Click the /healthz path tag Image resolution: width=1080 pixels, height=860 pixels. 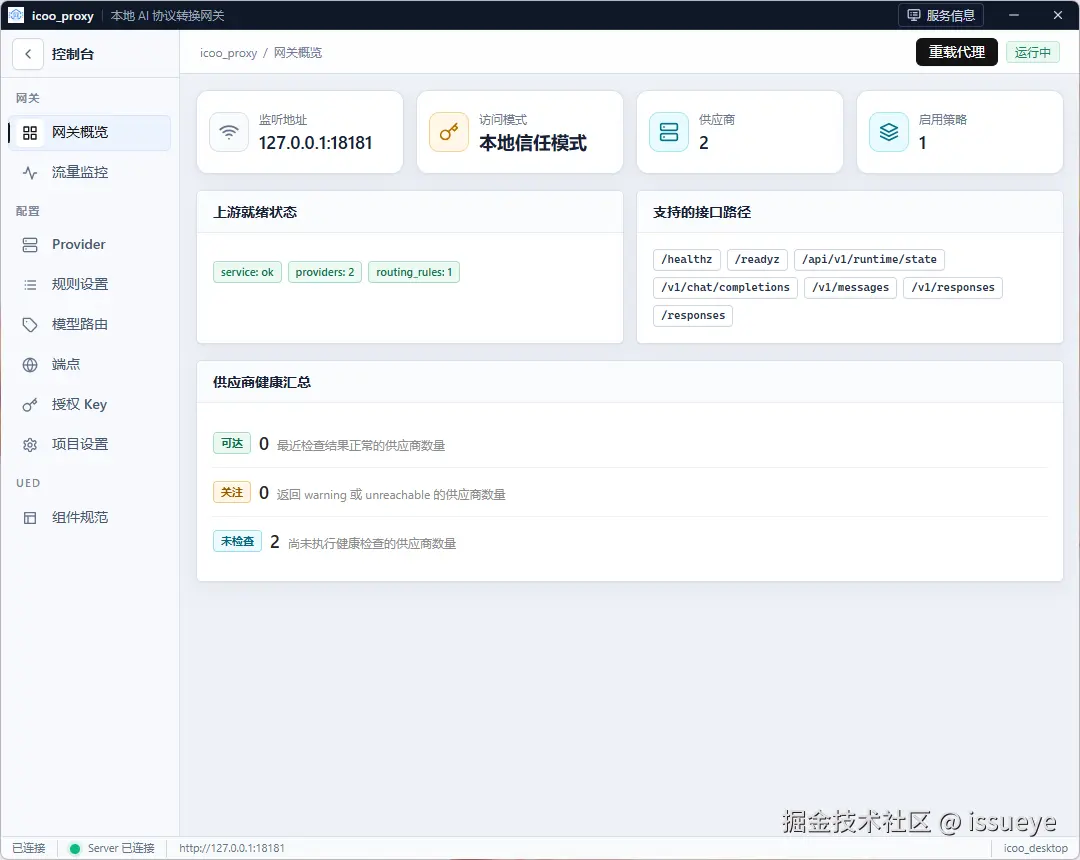coord(687,260)
